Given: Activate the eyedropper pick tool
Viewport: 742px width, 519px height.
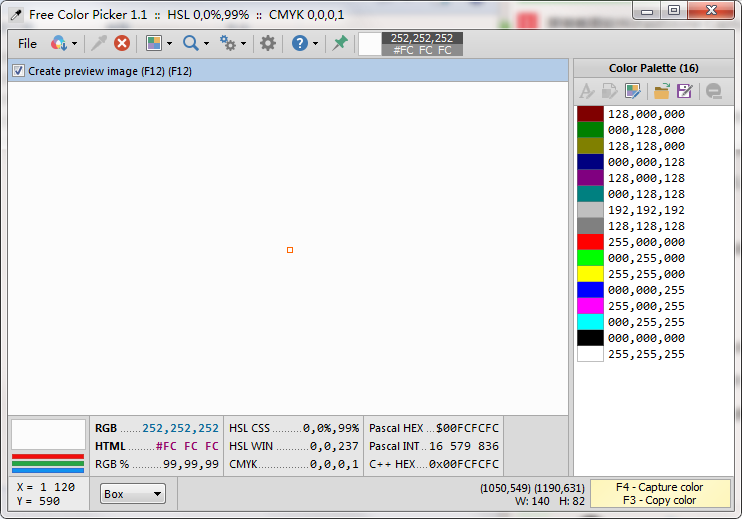Looking at the screenshot, I should pyautogui.click(x=98, y=44).
